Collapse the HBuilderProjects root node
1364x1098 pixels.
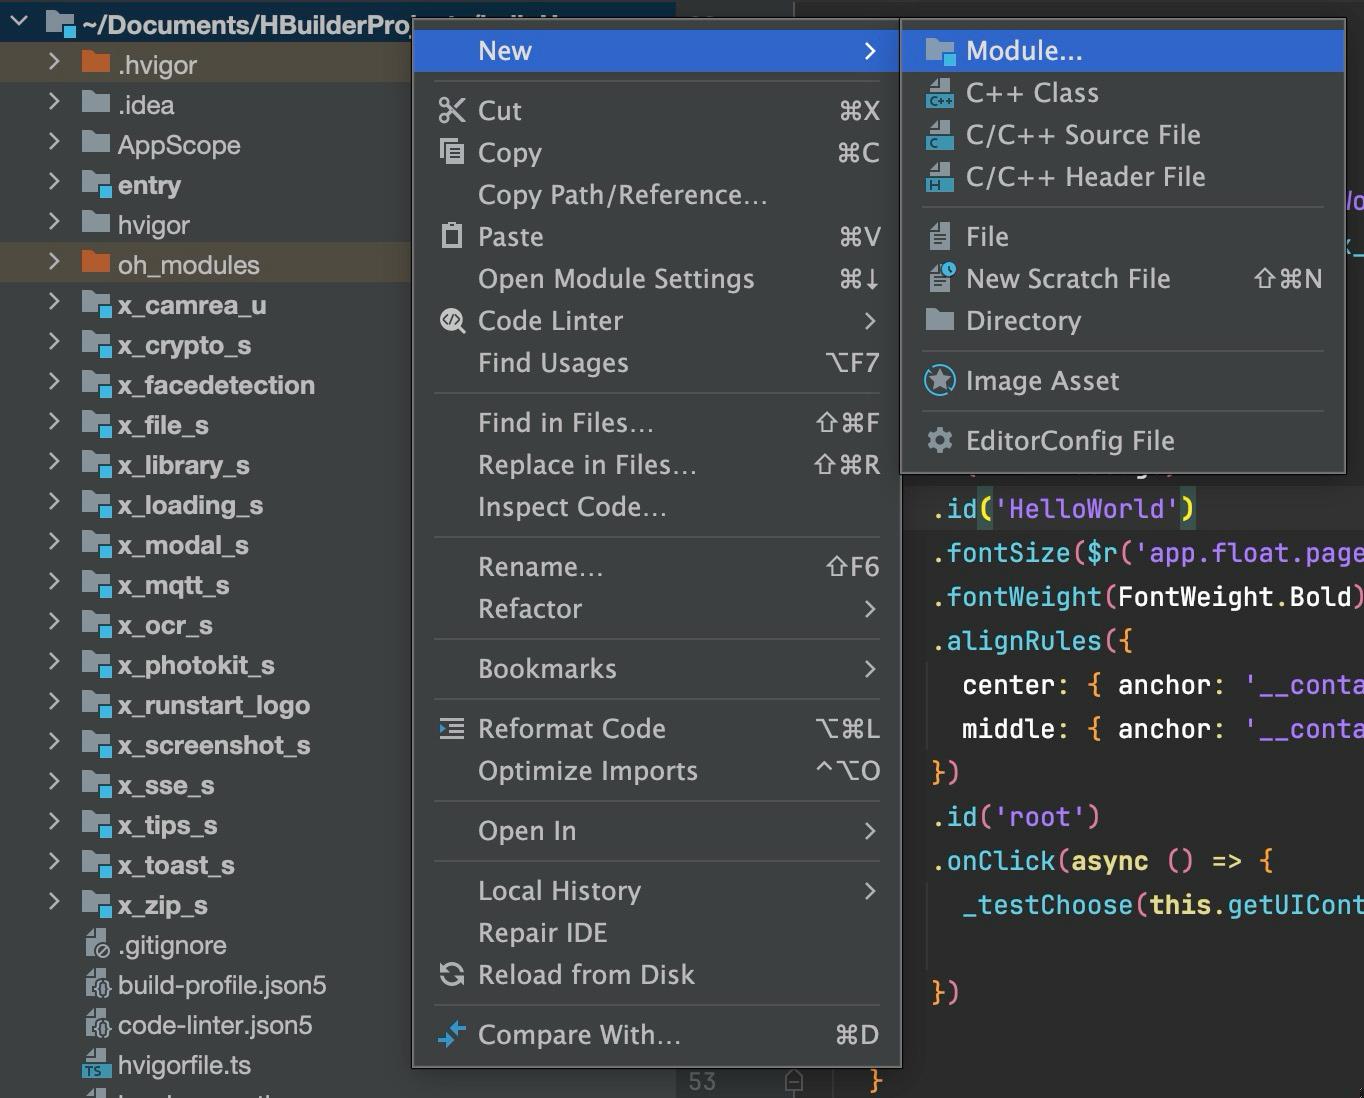(19, 20)
